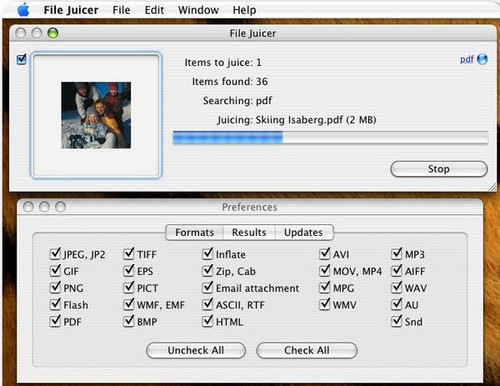Follow the pdf link
500x386 pixels.
pyautogui.click(x=467, y=59)
